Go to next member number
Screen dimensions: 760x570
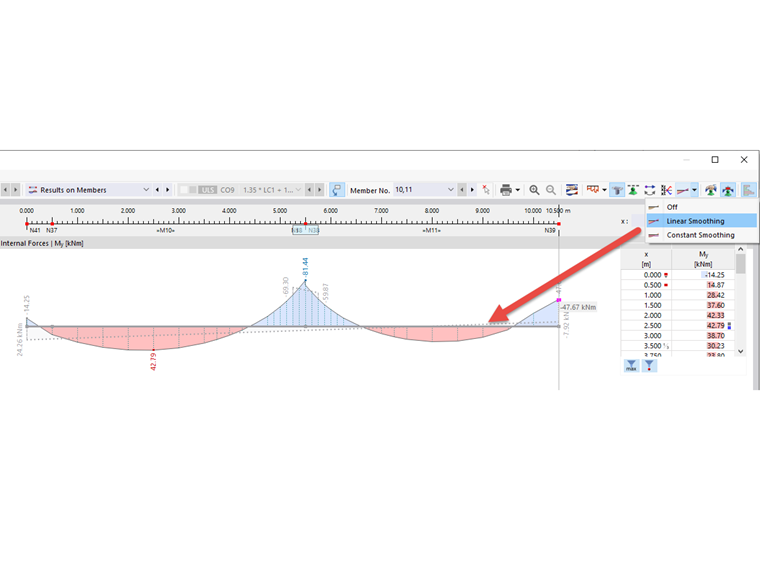pyautogui.click(x=473, y=190)
